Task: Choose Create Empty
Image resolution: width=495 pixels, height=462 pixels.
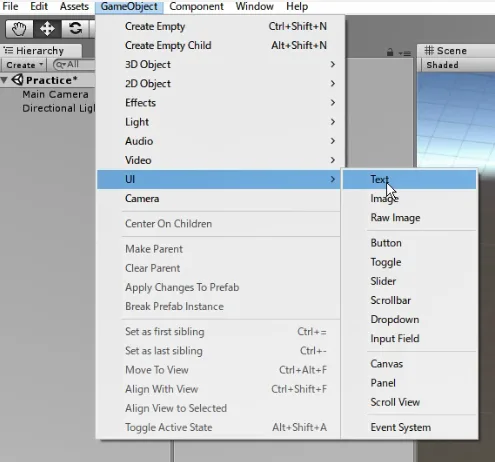Action: (219, 26)
